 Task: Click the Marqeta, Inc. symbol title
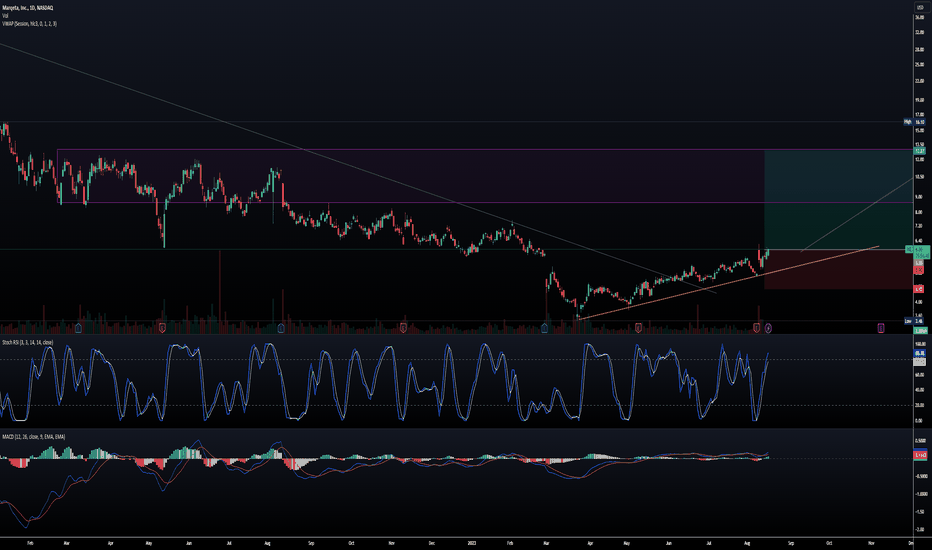coord(27,8)
